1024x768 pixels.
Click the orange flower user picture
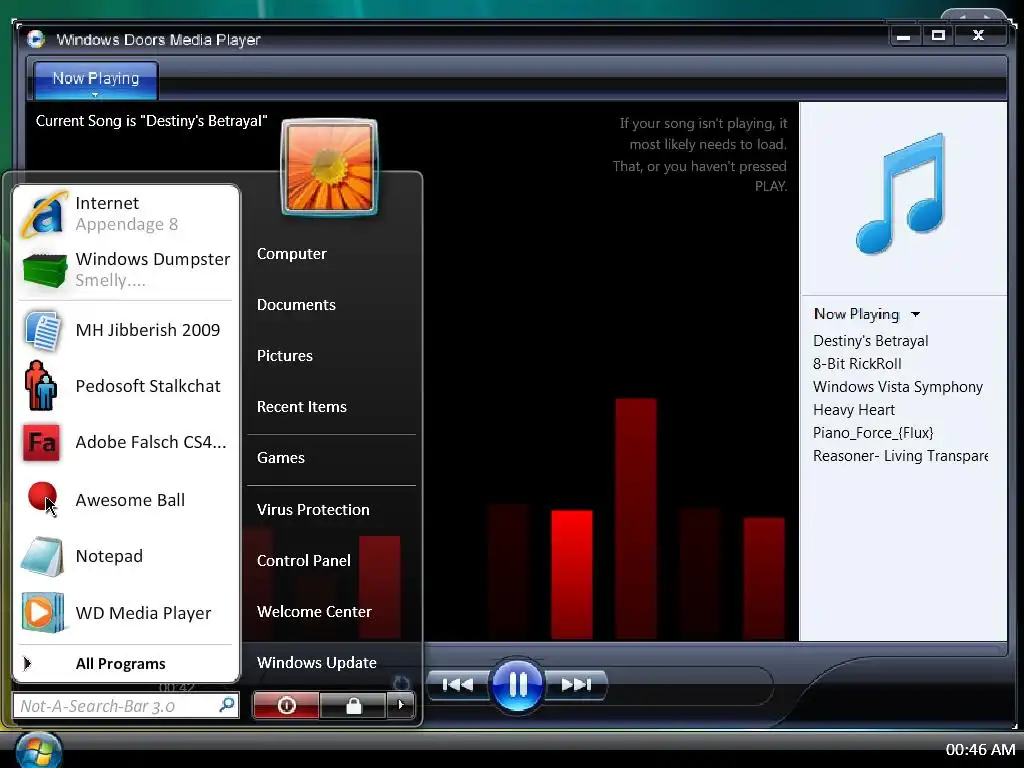click(330, 167)
